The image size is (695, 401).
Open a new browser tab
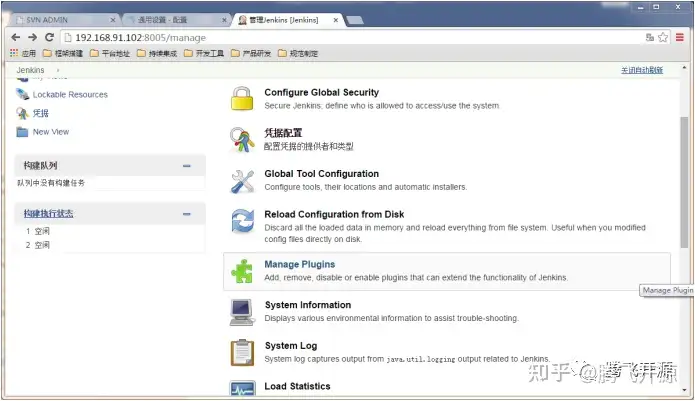355,20
